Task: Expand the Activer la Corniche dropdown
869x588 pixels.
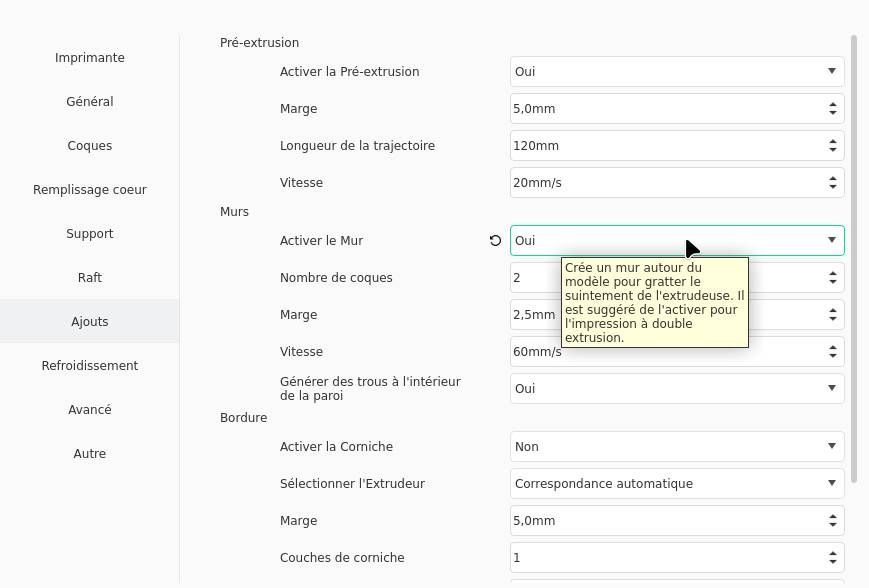Action: (x=677, y=447)
